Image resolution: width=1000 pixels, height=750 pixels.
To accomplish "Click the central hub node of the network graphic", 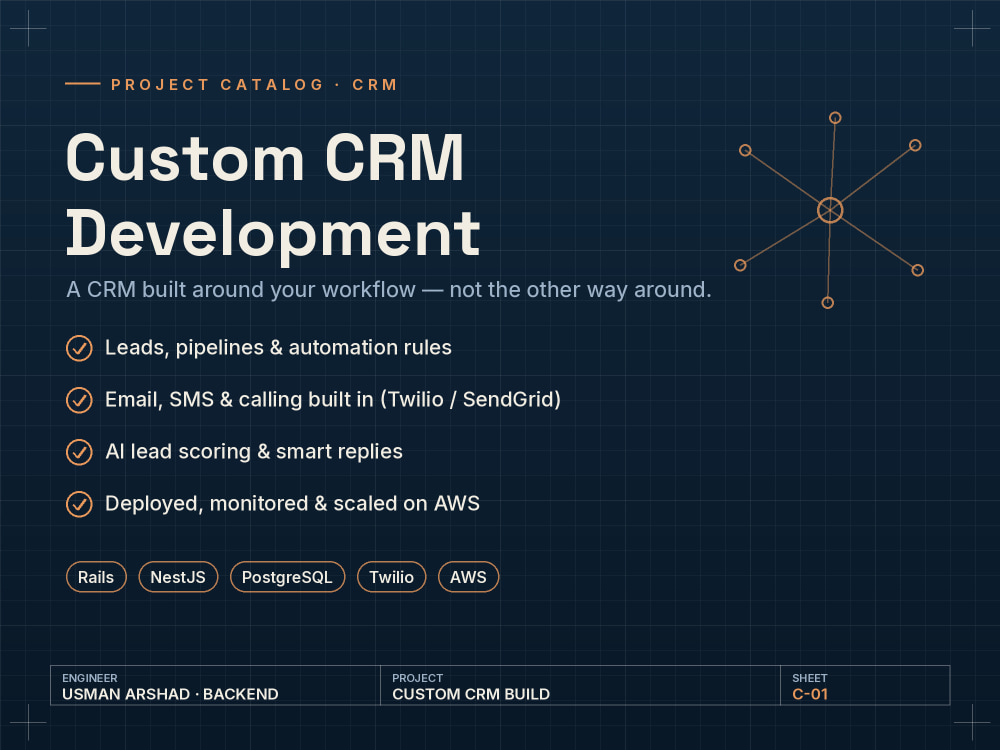I will pos(830,210).
